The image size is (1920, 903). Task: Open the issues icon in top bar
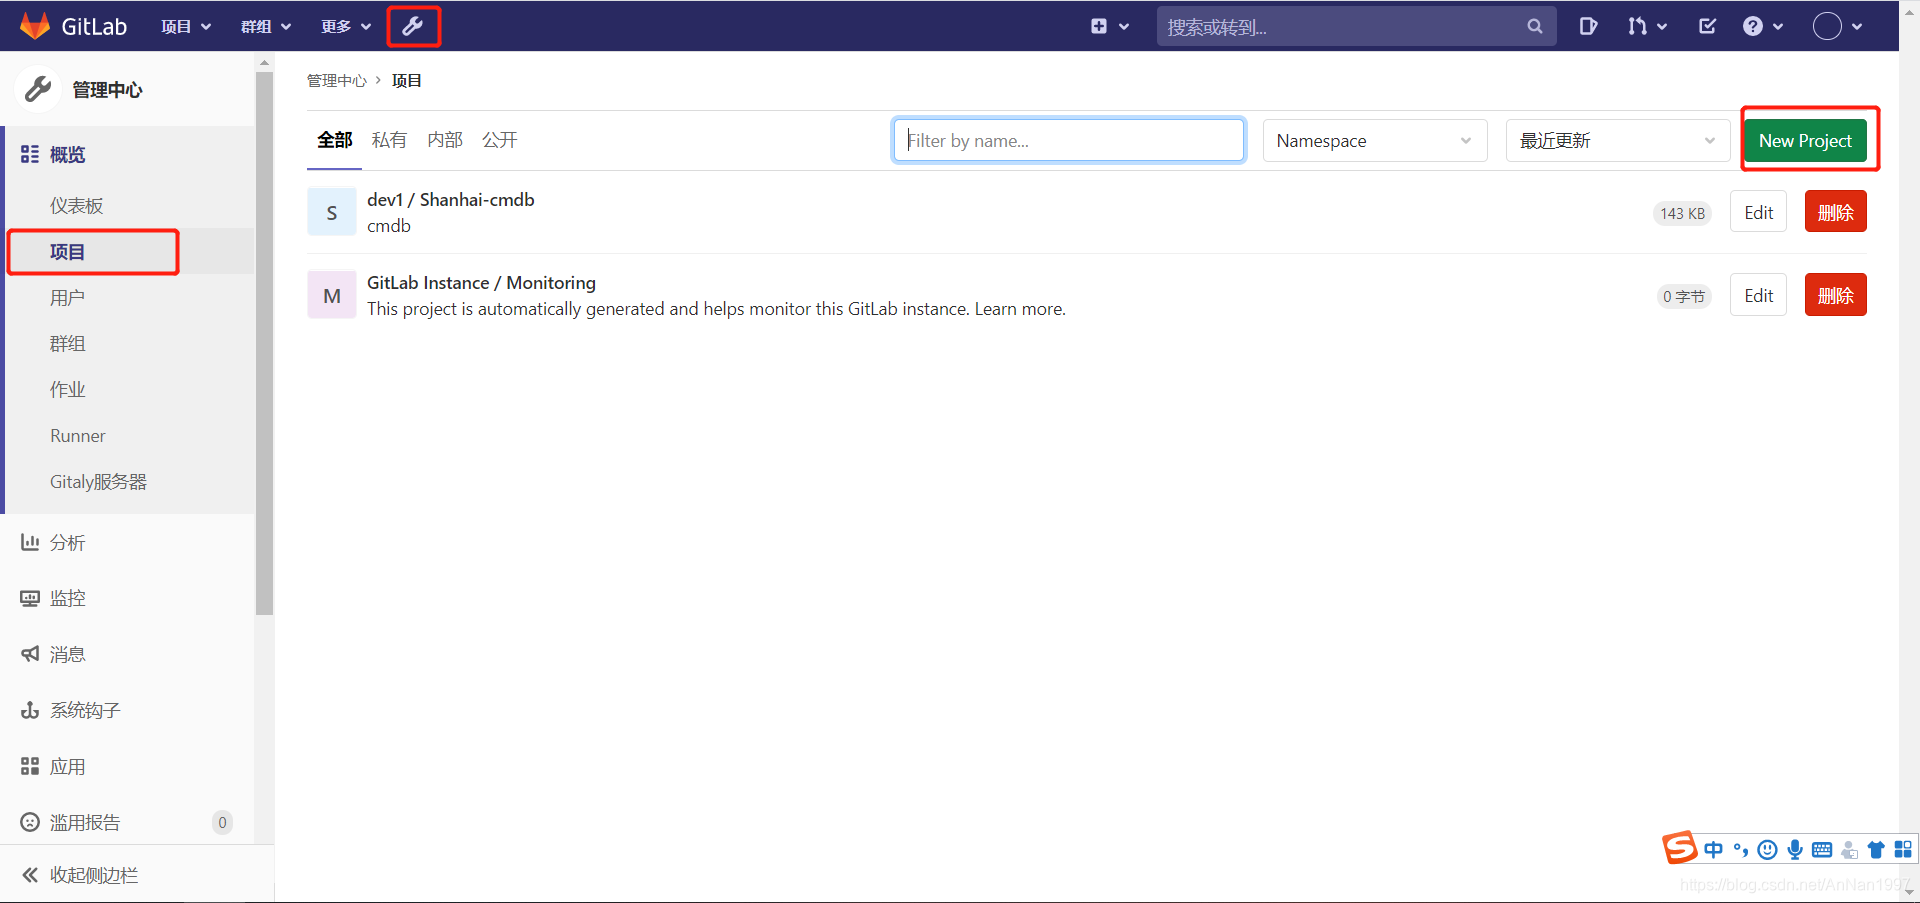pos(1588,27)
